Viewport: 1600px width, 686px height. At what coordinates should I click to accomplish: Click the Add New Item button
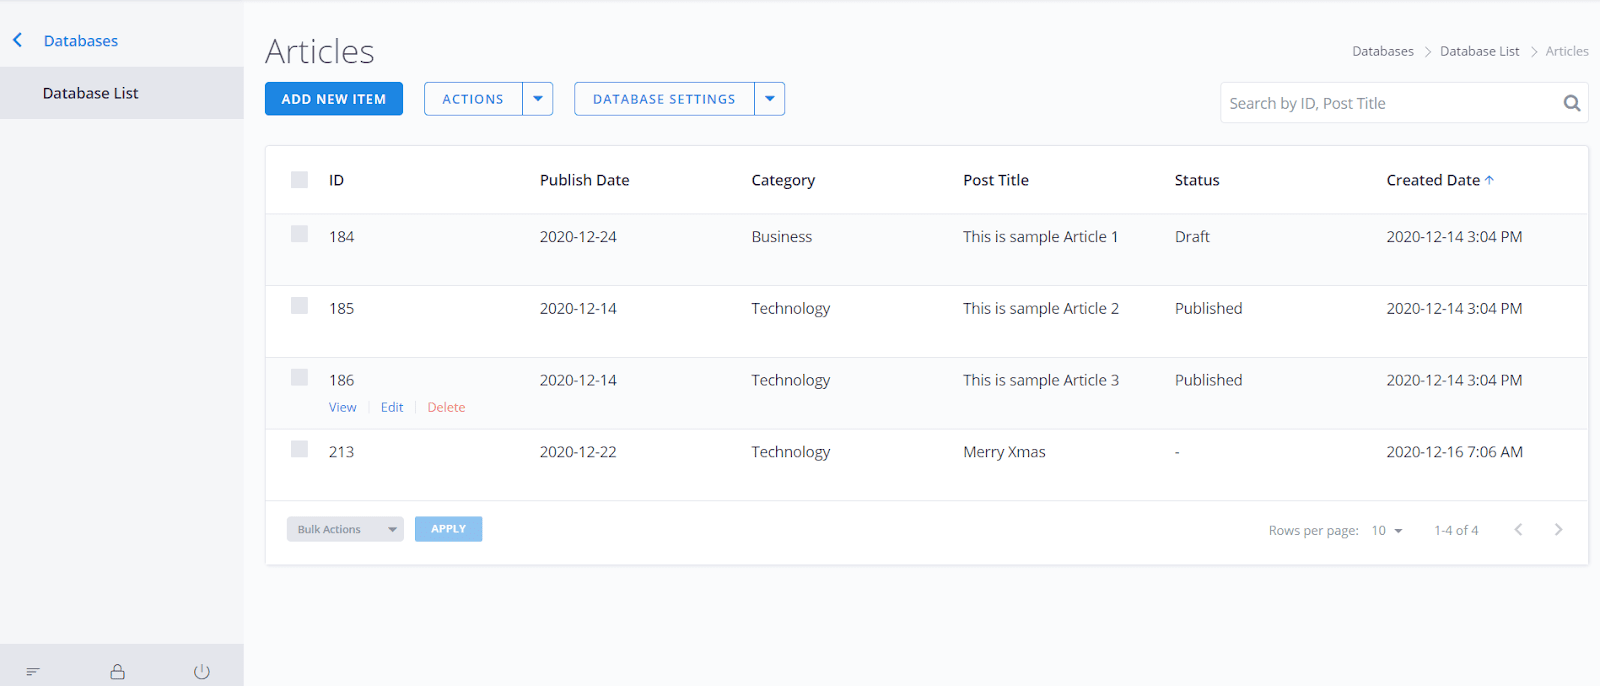tap(333, 99)
